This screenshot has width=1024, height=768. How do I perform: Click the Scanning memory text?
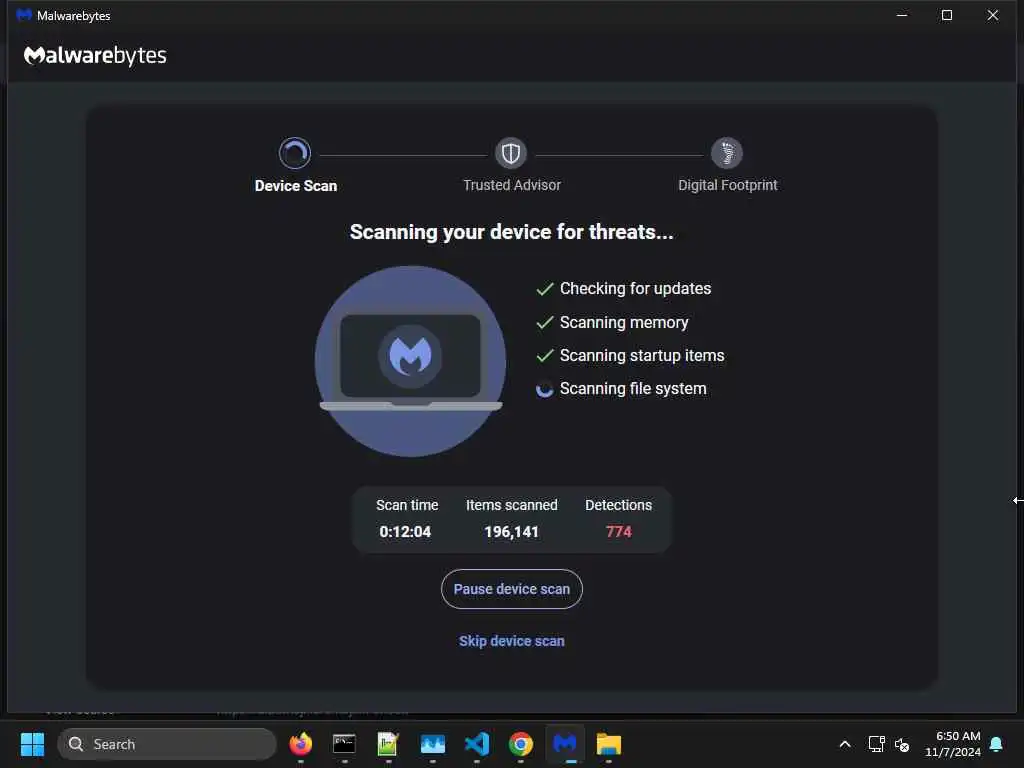point(624,323)
